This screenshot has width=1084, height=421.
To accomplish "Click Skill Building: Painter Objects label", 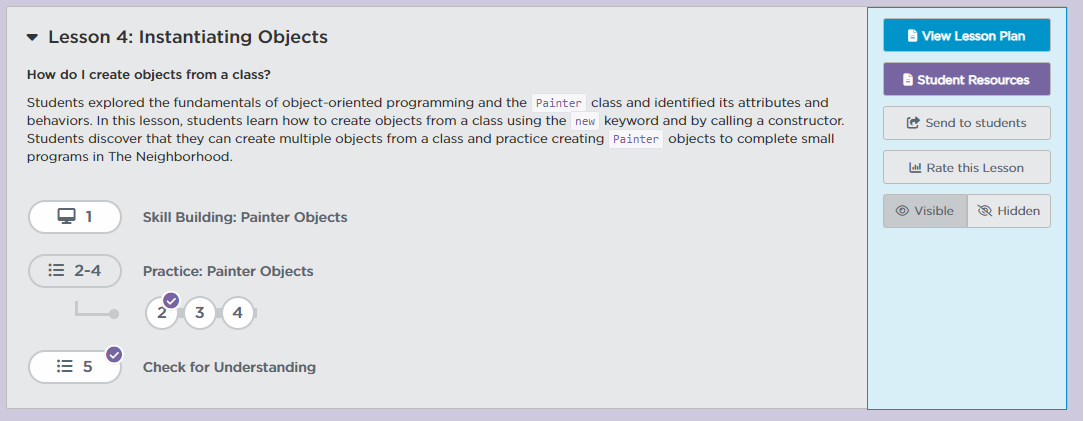I will point(245,217).
